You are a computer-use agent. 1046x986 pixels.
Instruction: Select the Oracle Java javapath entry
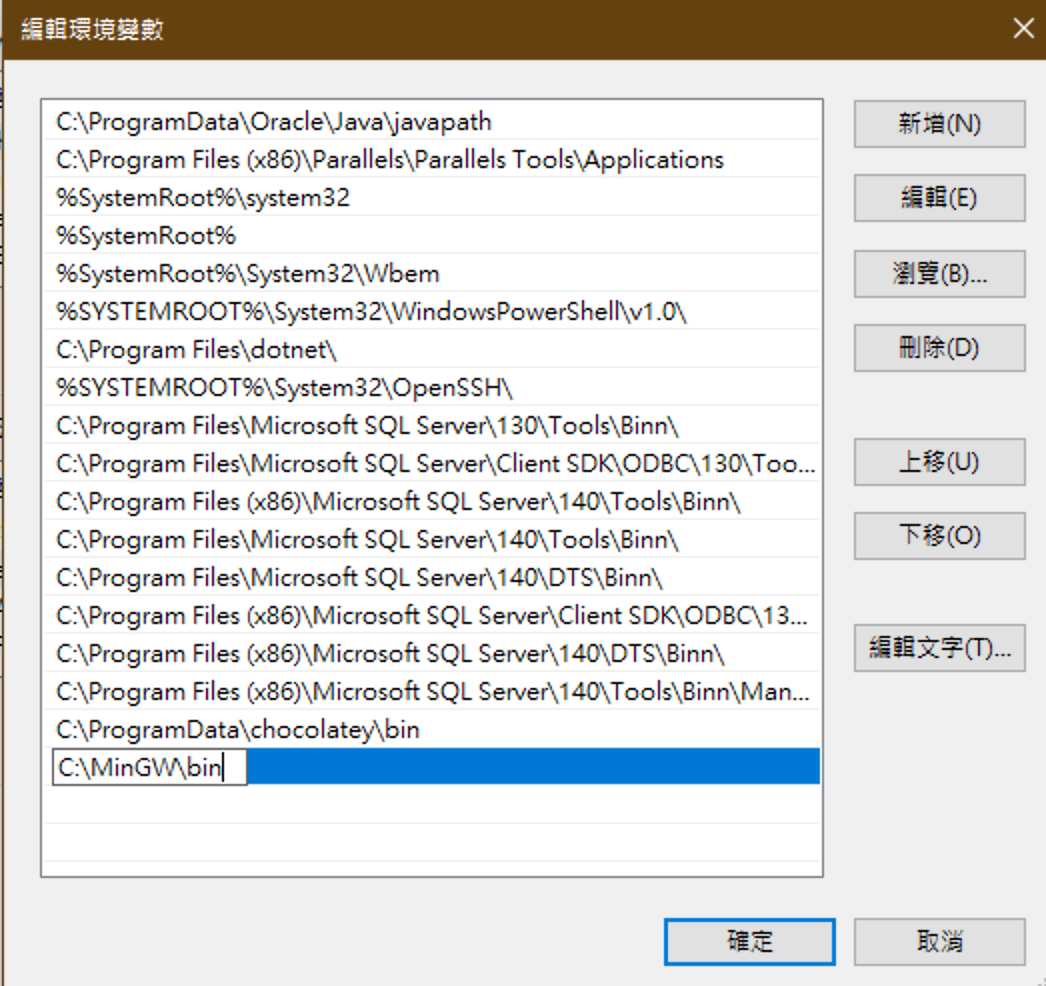pos(273,122)
